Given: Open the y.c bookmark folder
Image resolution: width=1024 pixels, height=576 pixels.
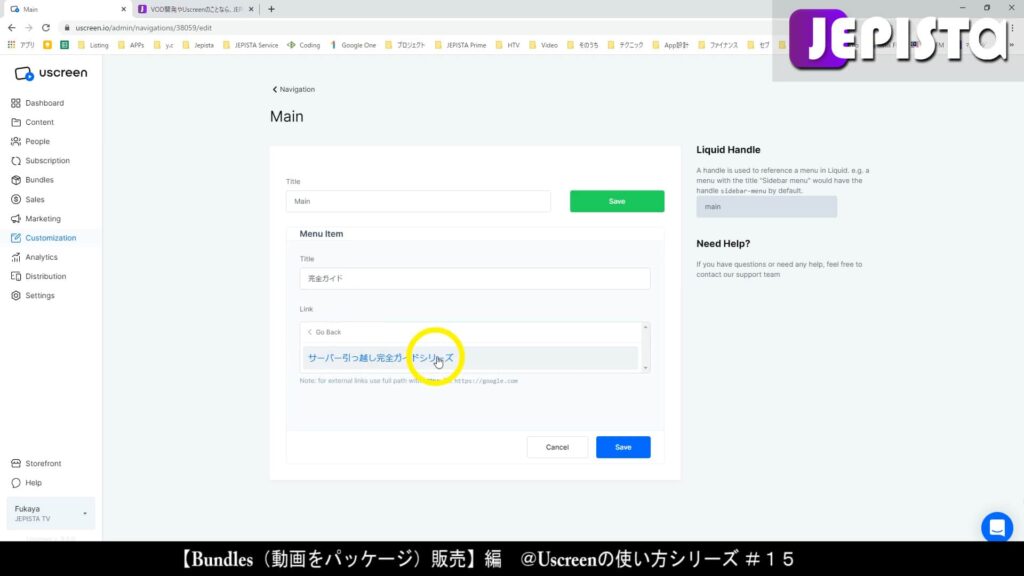Looking at the screenshot, I should pyautogui.click(x=163, y=45).
